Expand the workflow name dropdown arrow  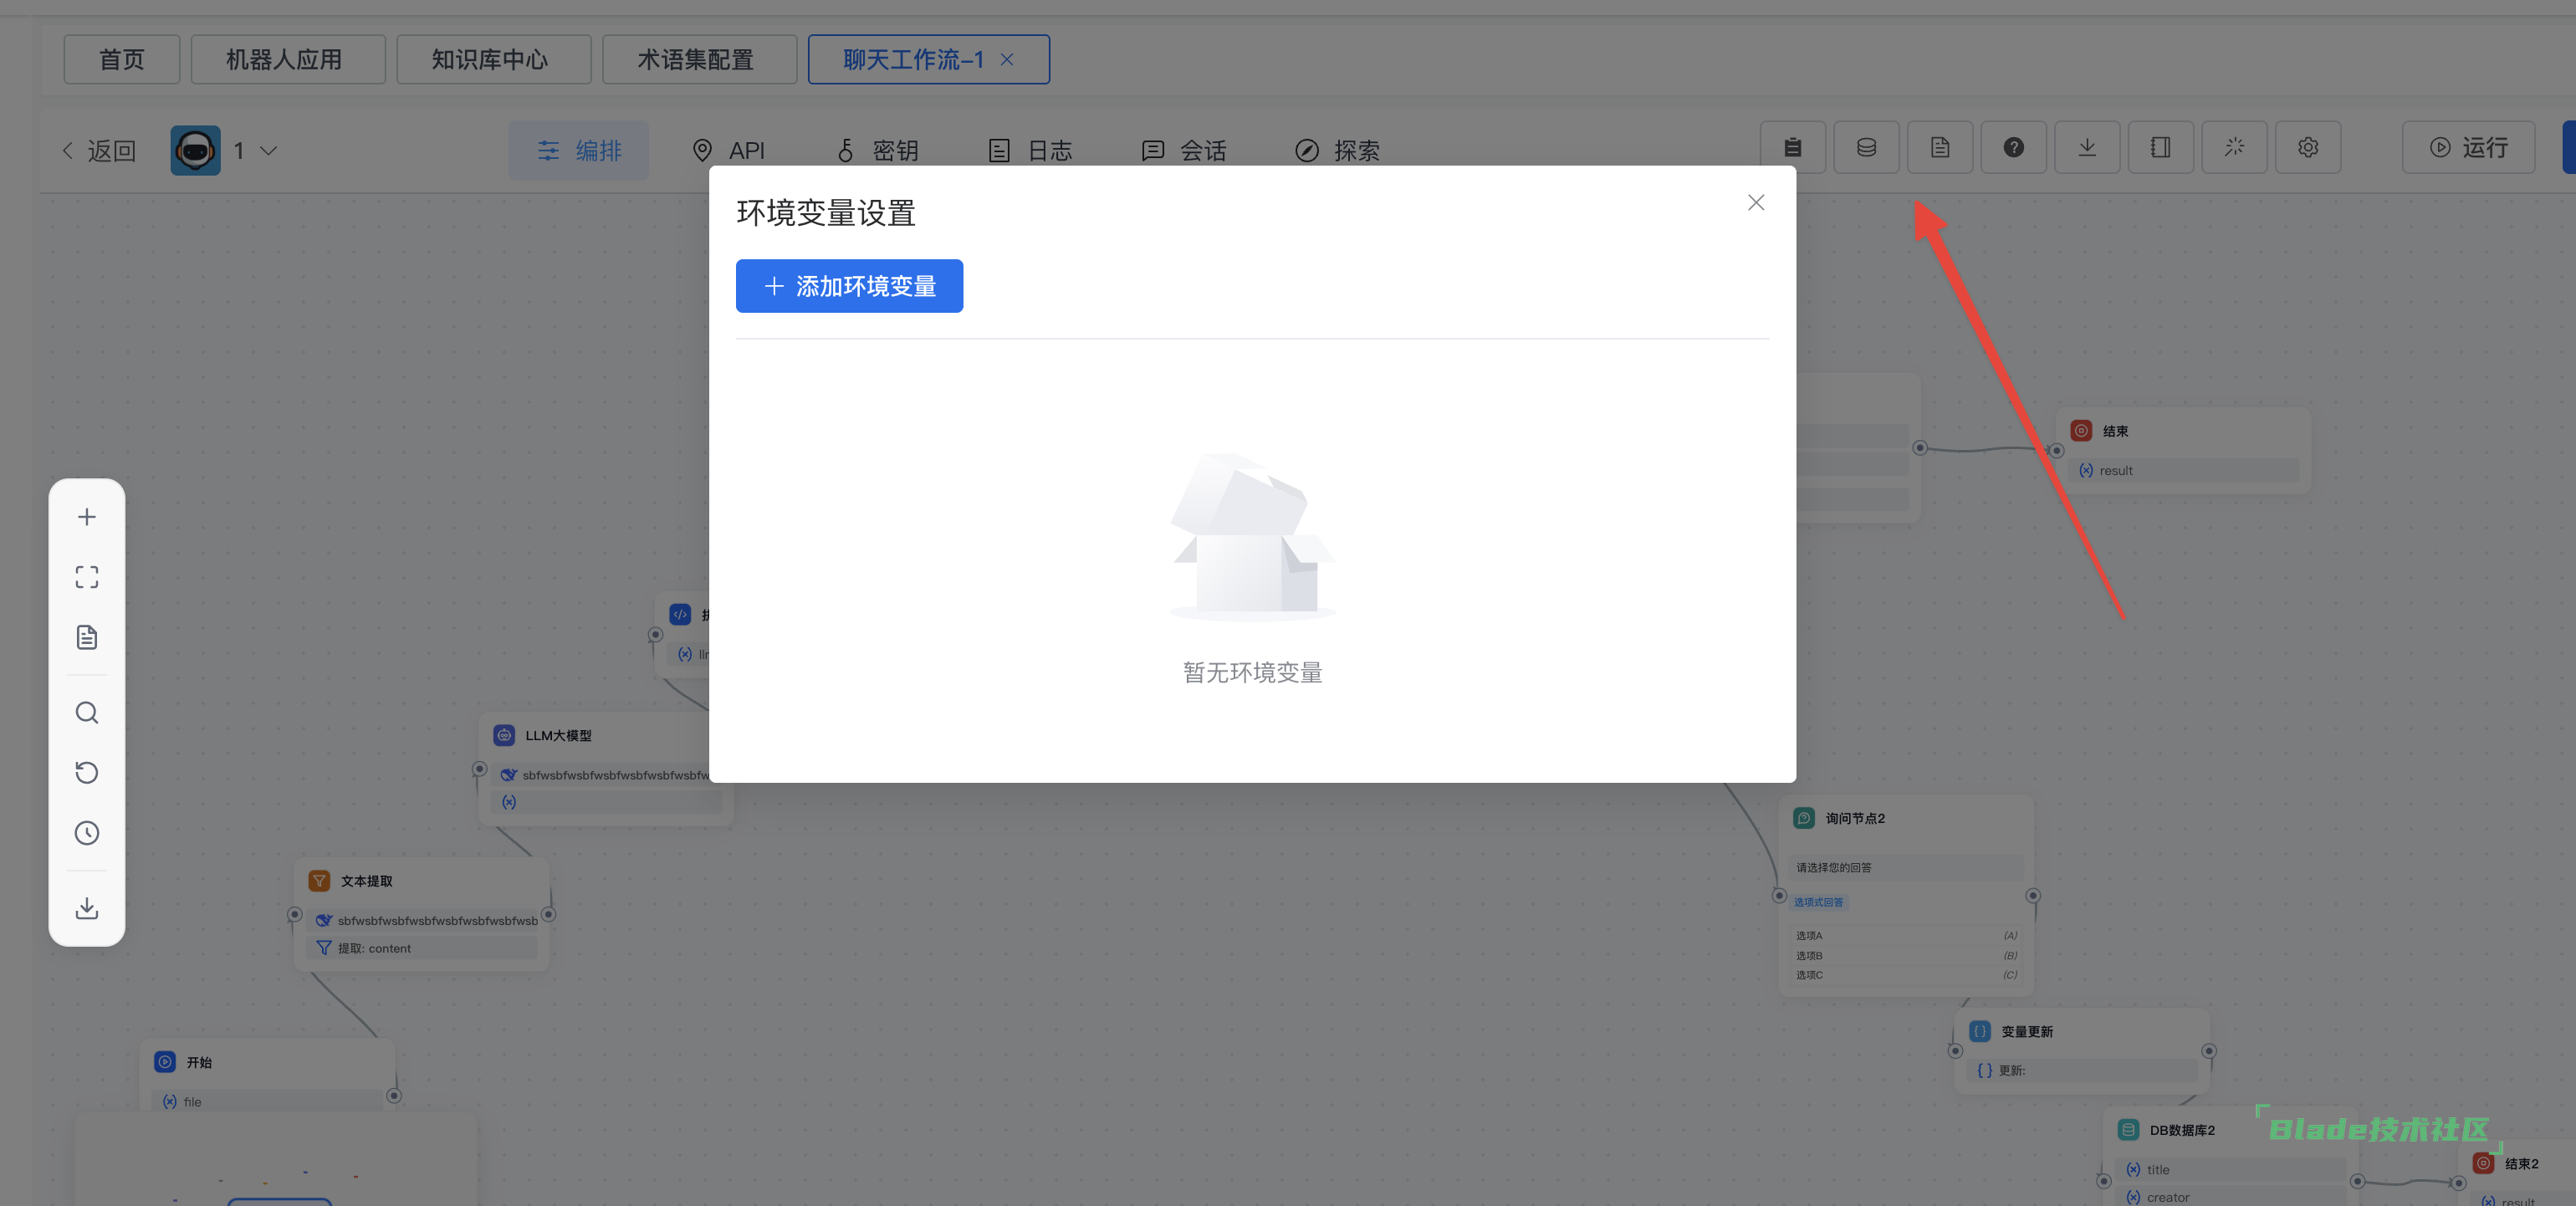pyautogui.click(x=268, y=150)
